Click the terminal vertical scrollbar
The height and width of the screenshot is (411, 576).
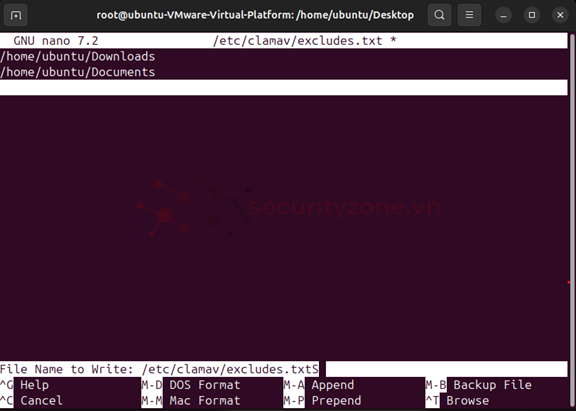(x=572, y=220)
